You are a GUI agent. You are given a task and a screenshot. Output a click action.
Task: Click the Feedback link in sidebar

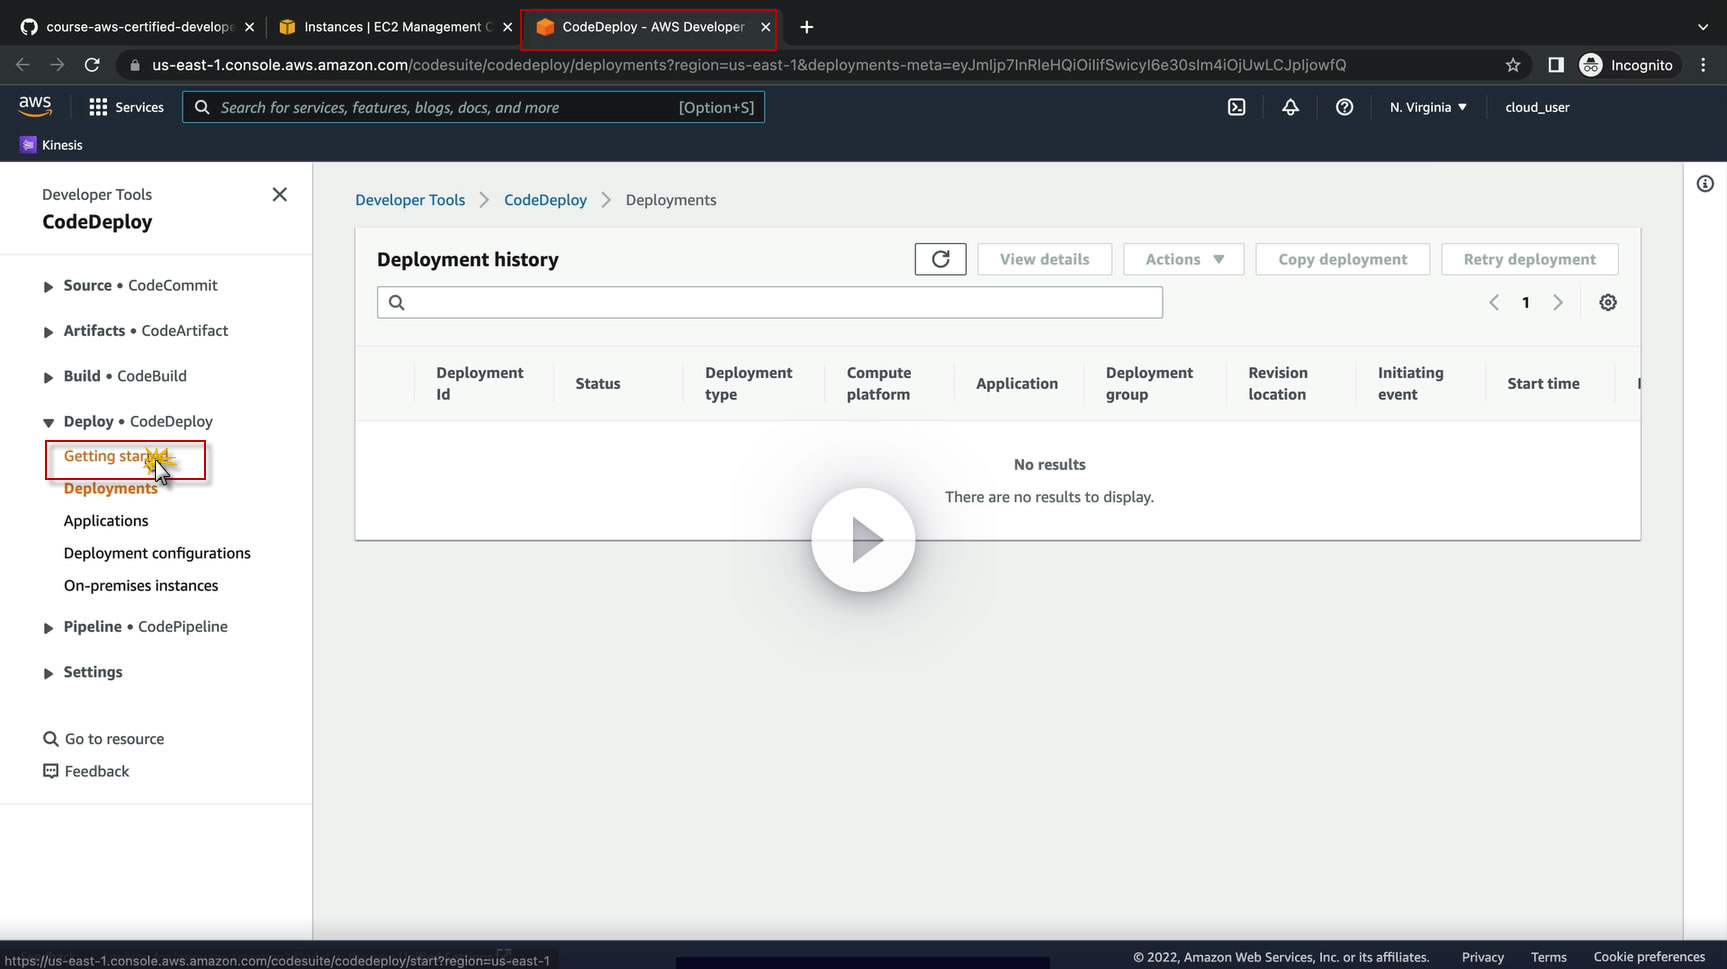[97, 771]
